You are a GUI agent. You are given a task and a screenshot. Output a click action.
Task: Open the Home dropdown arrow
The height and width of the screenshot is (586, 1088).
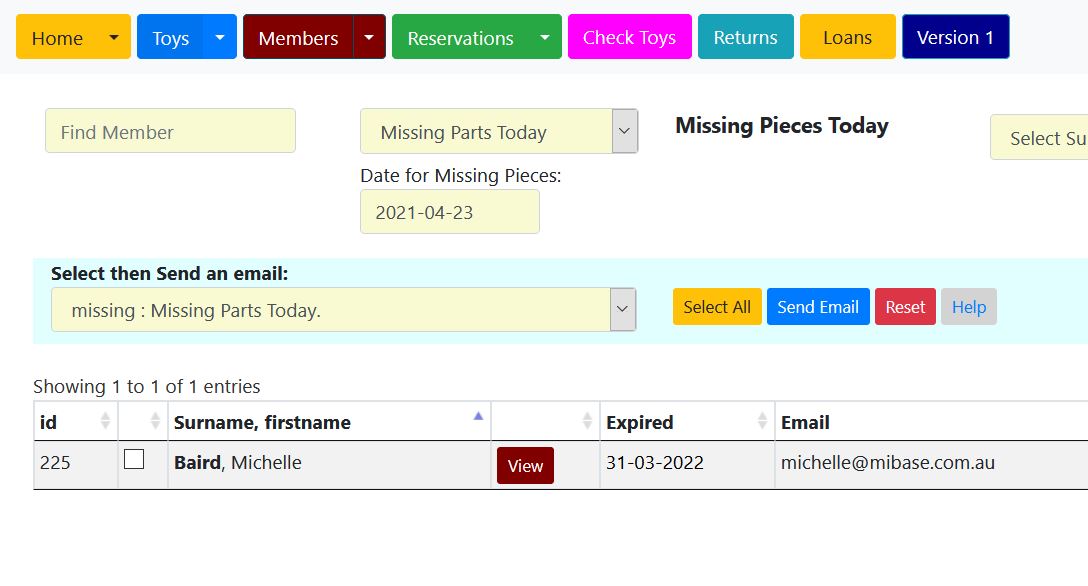click(x=114, y=38)
